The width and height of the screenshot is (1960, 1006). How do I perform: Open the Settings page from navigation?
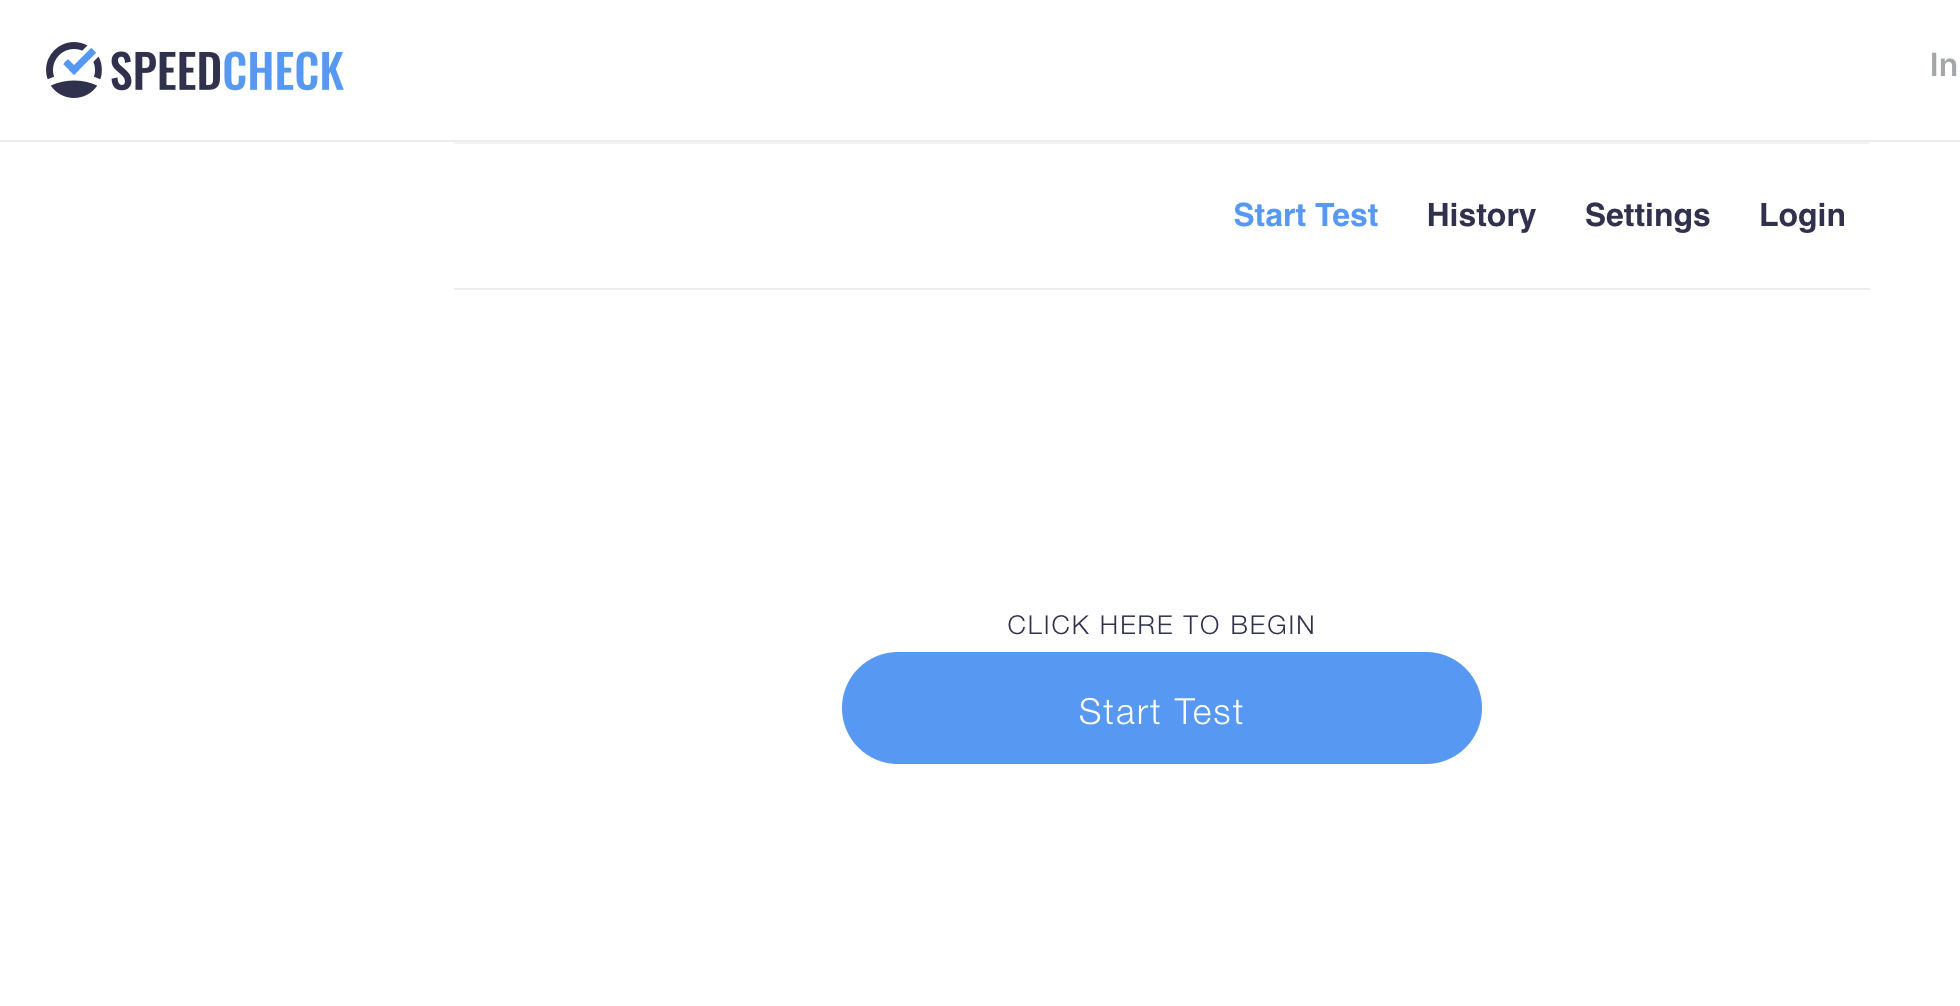pyautogui.click(x=1647, y=215)
